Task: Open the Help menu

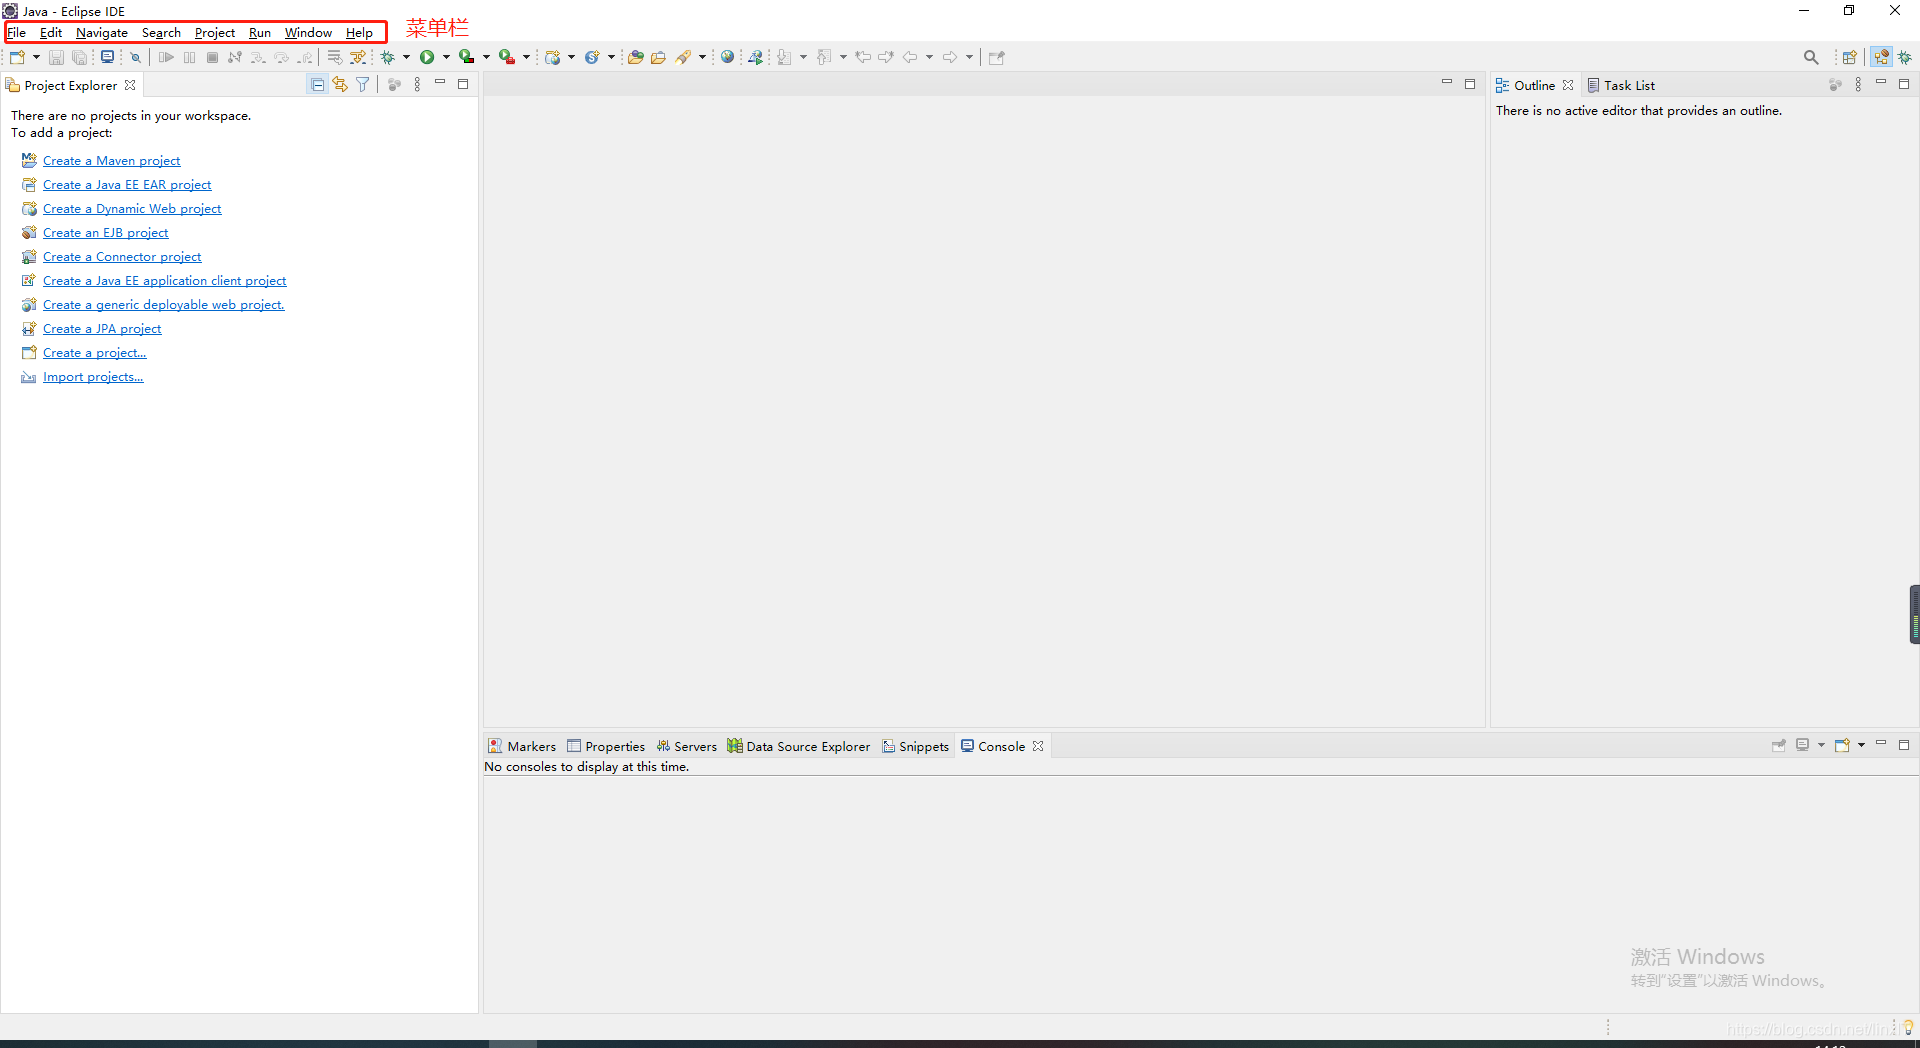Action: pos(359,33)
